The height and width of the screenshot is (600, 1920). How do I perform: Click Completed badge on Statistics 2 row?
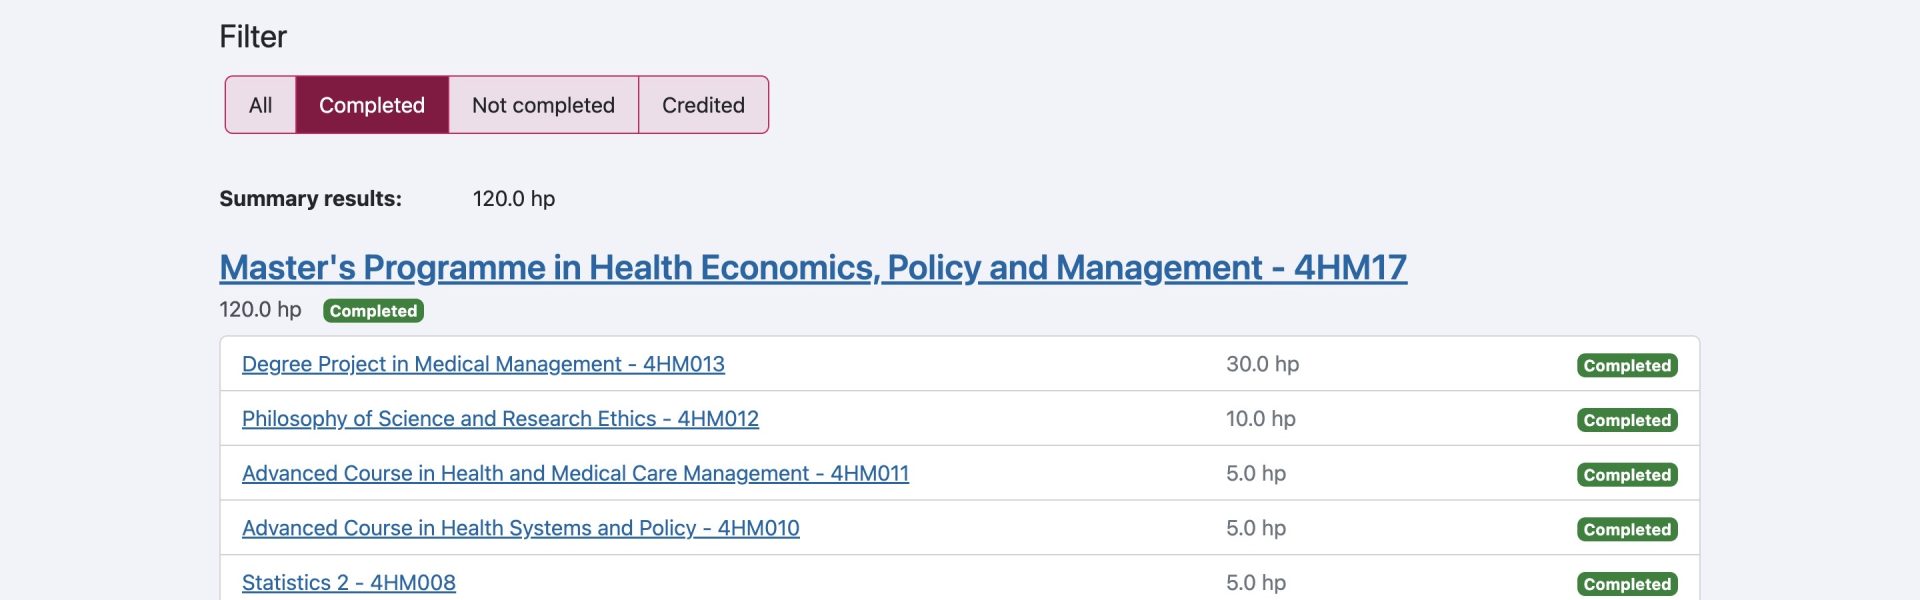[1627, 584]
